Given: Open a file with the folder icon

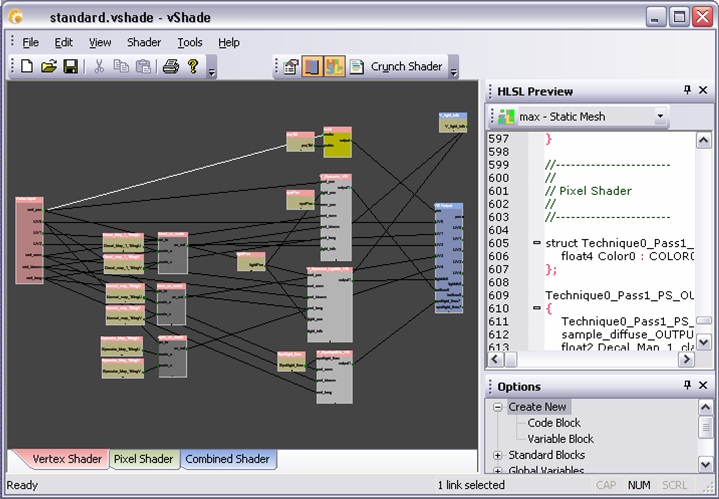Looking at the screenshot, I should 49,67.
